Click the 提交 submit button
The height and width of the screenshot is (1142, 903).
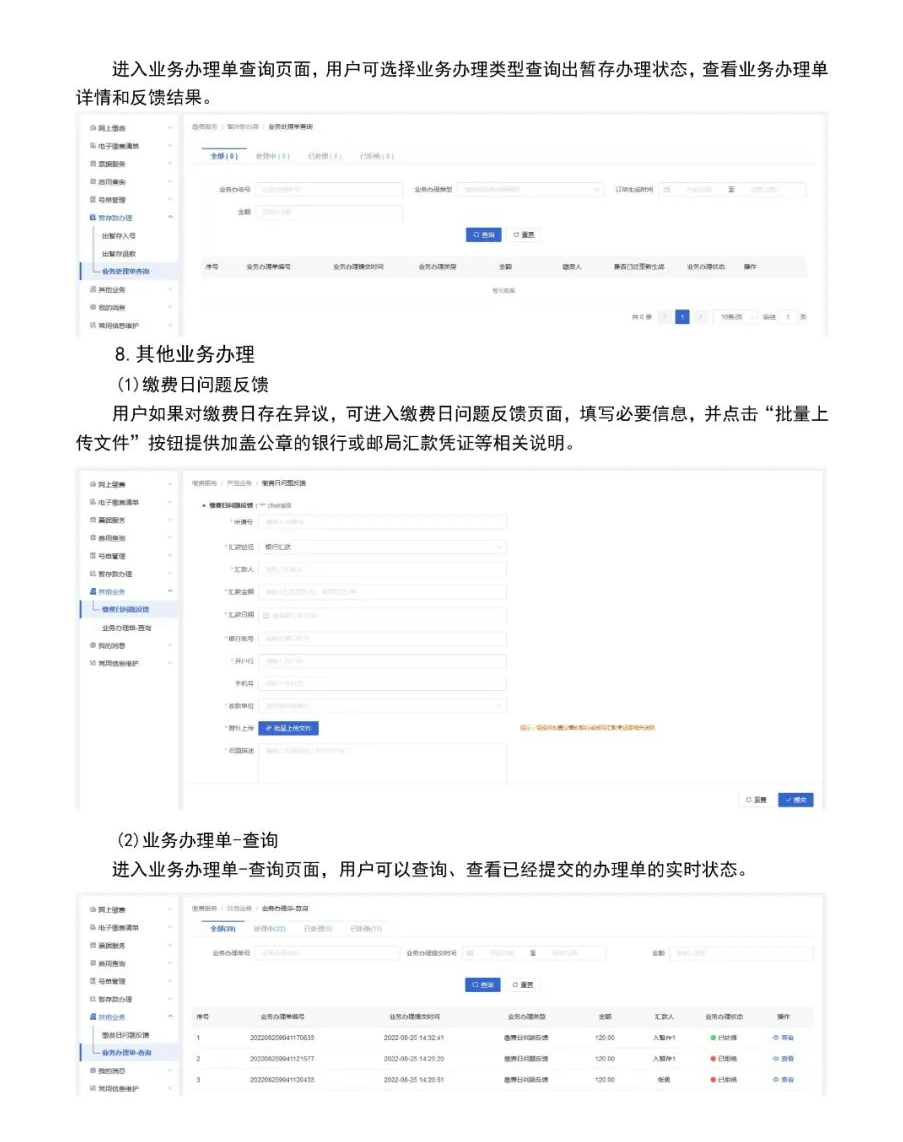[x=796, y=797]
